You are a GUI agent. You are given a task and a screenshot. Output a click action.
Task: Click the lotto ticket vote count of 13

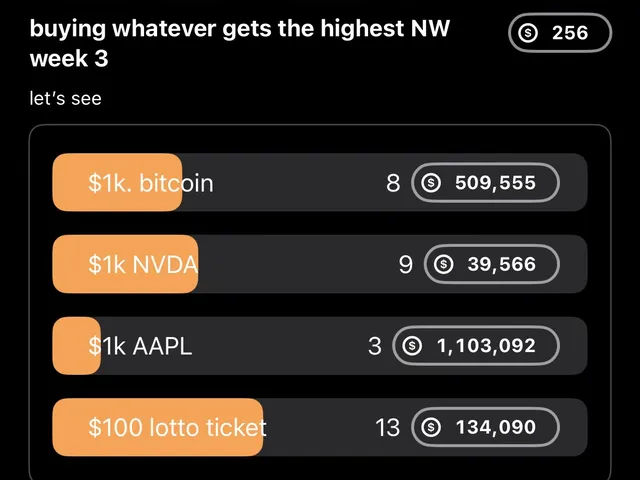coord(387,428)
